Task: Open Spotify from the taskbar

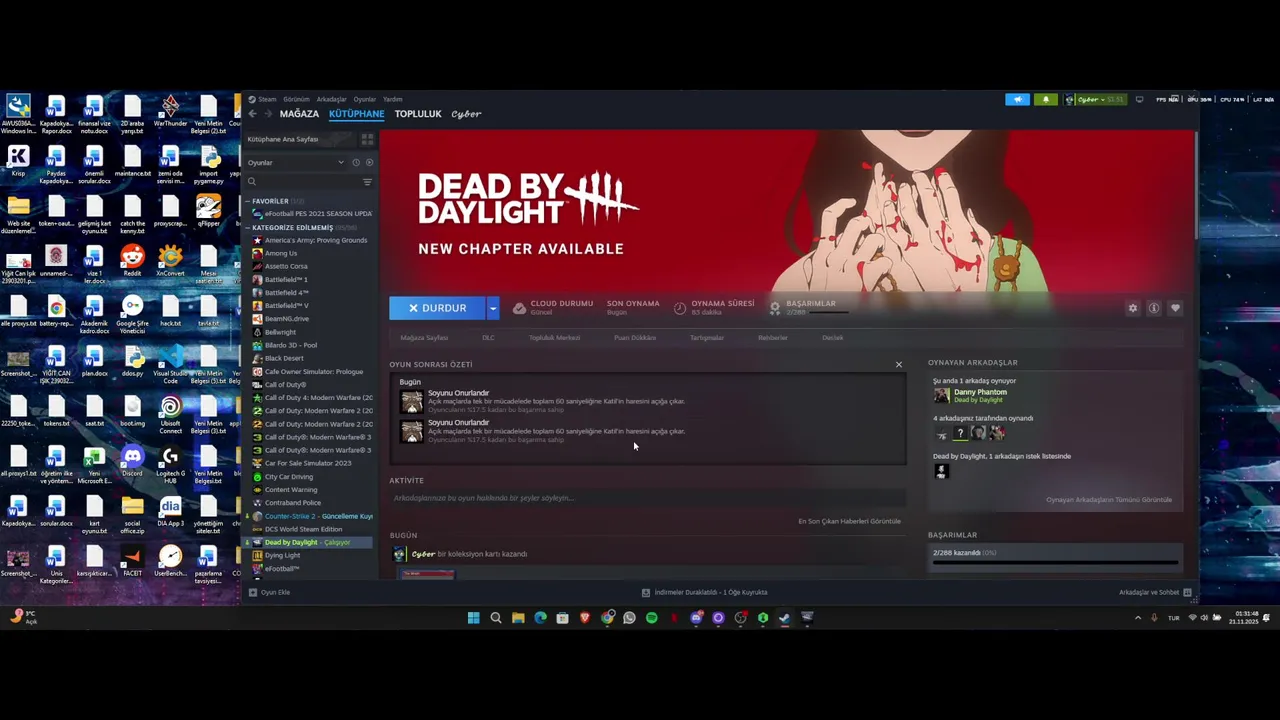Action: coord(652,618)
